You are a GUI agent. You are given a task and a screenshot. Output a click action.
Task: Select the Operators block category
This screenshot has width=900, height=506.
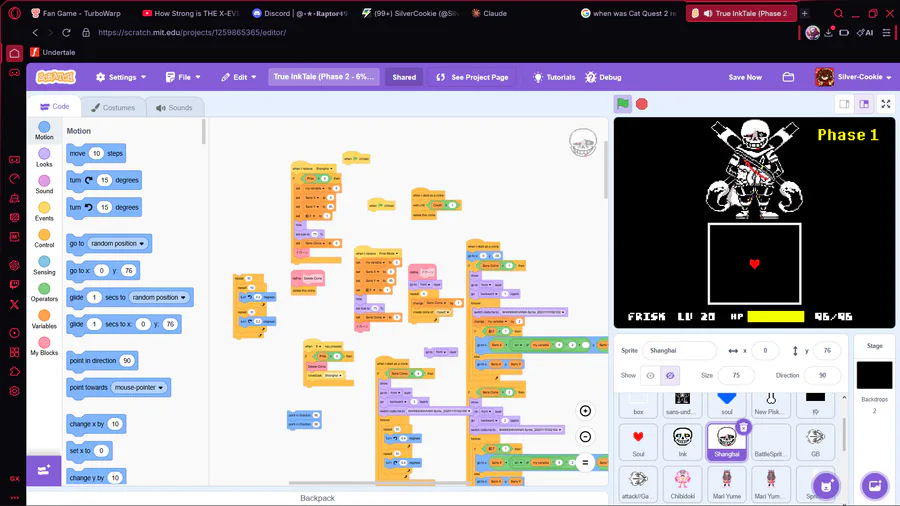44,292
